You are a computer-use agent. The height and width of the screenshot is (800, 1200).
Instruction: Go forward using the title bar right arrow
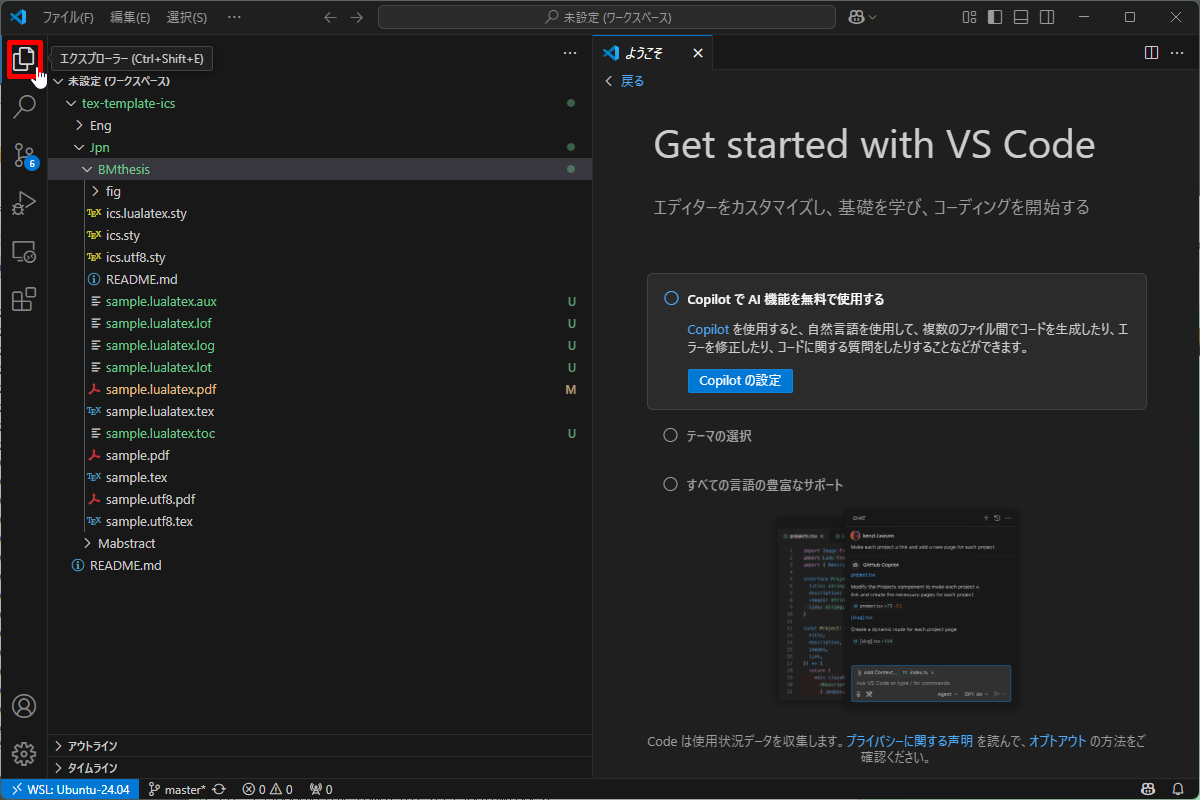coord(359,17)
